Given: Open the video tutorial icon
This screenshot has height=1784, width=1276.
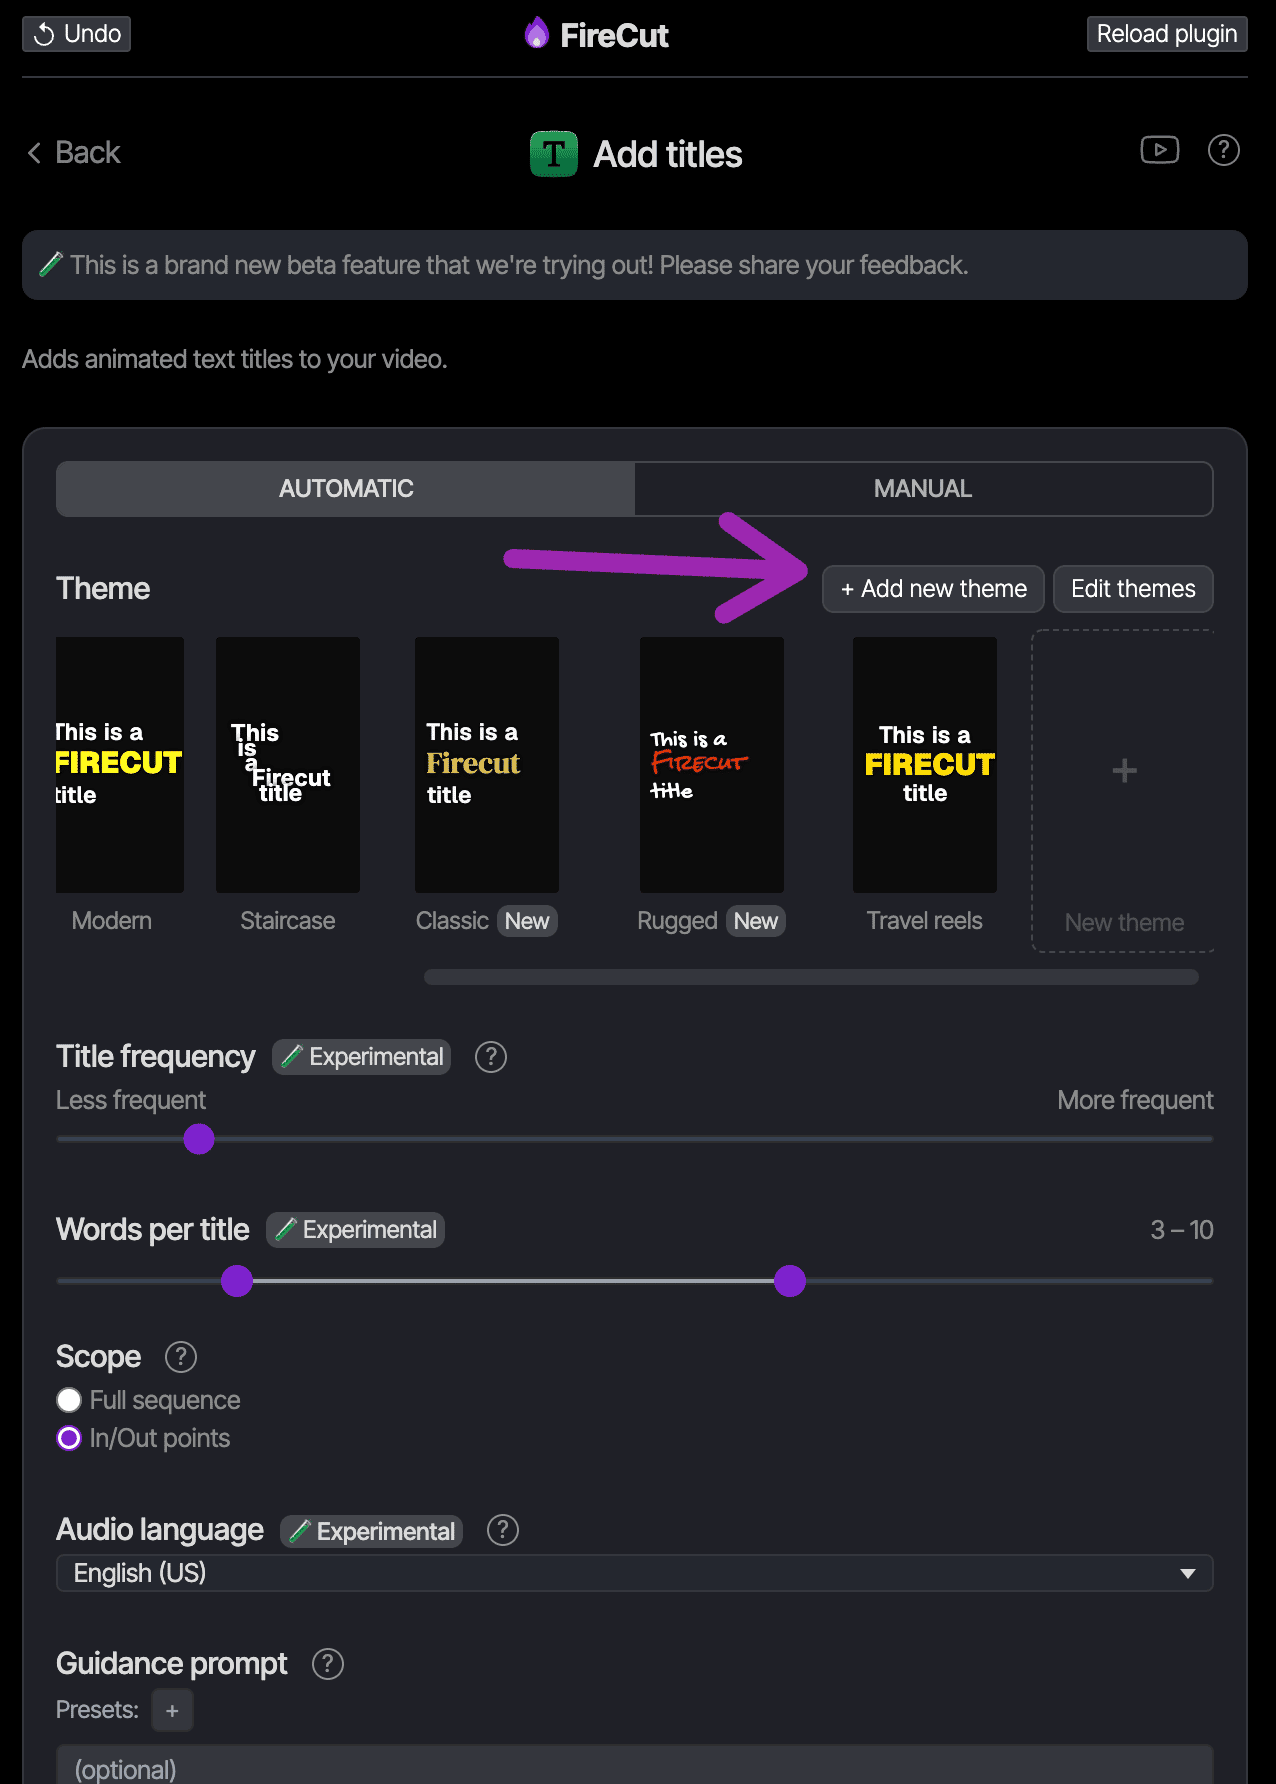Looking at the screenshot, I should point(1160,150).
